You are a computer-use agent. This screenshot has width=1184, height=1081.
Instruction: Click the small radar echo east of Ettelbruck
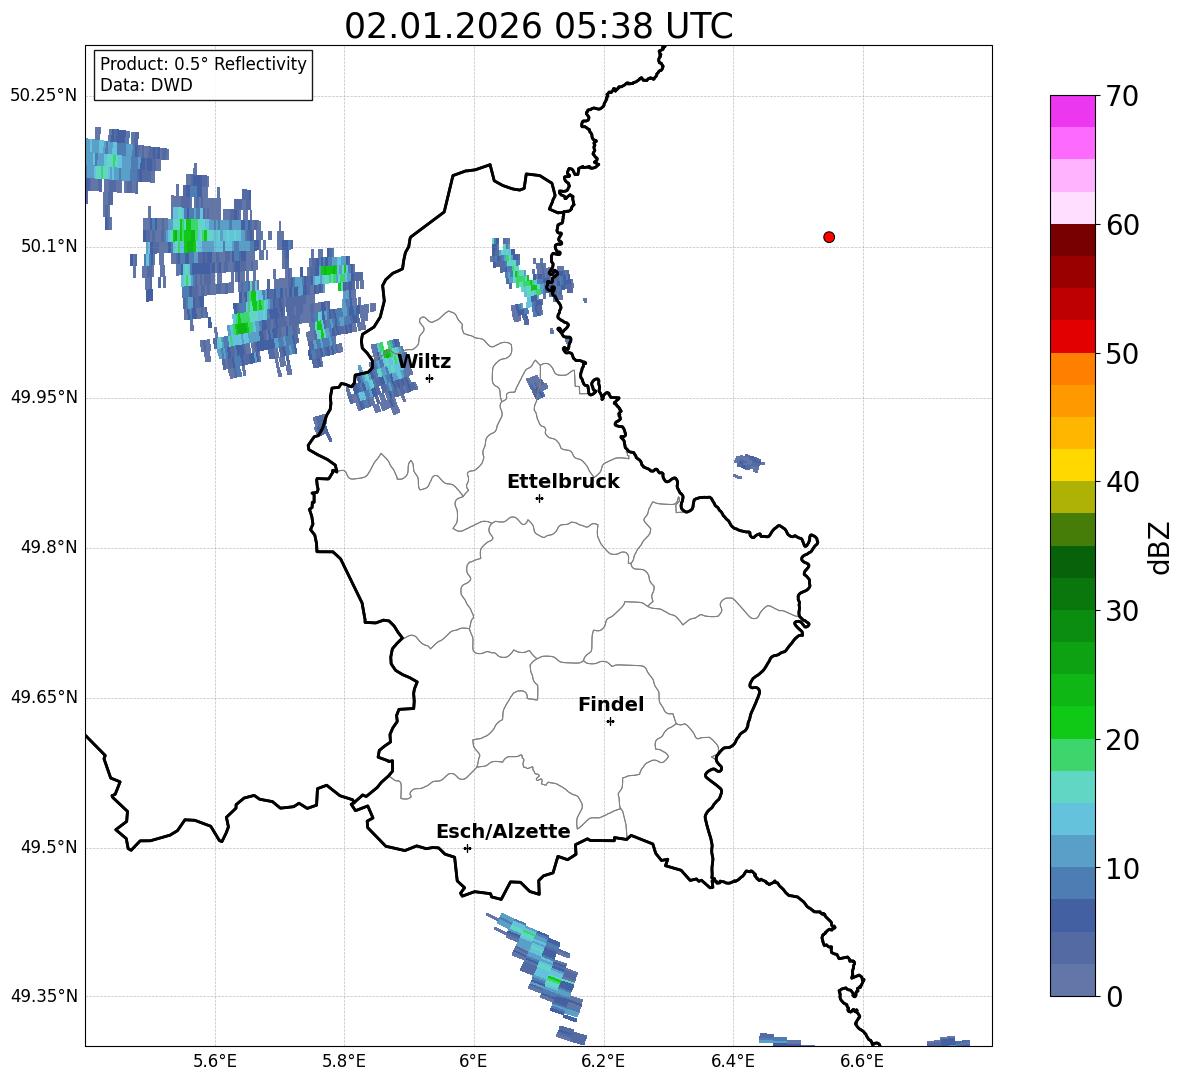(748, 464)
